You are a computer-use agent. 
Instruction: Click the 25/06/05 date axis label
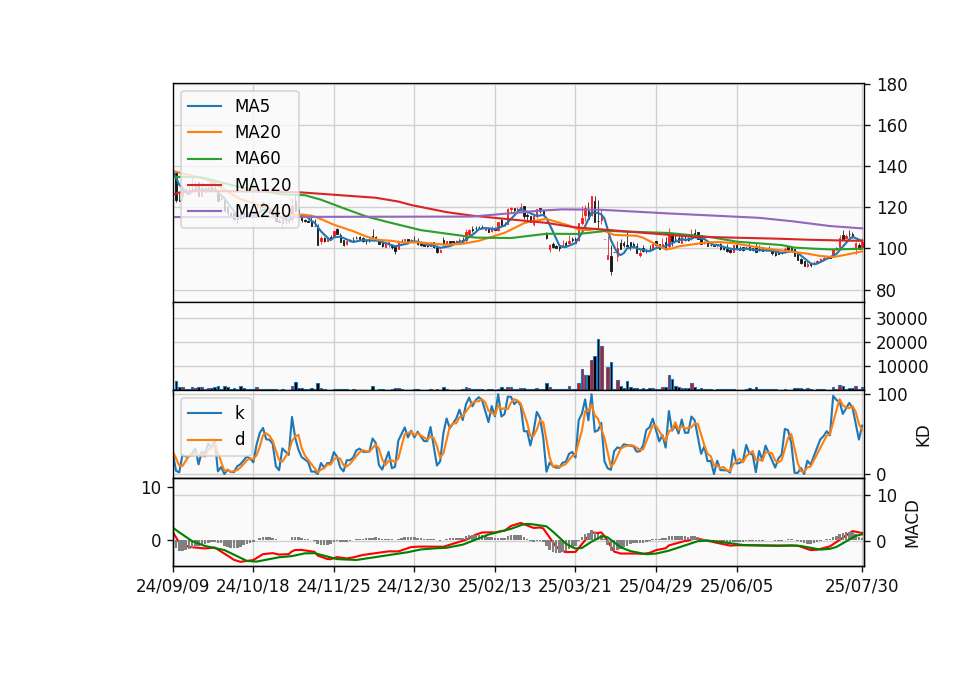(x=737, y=586)
